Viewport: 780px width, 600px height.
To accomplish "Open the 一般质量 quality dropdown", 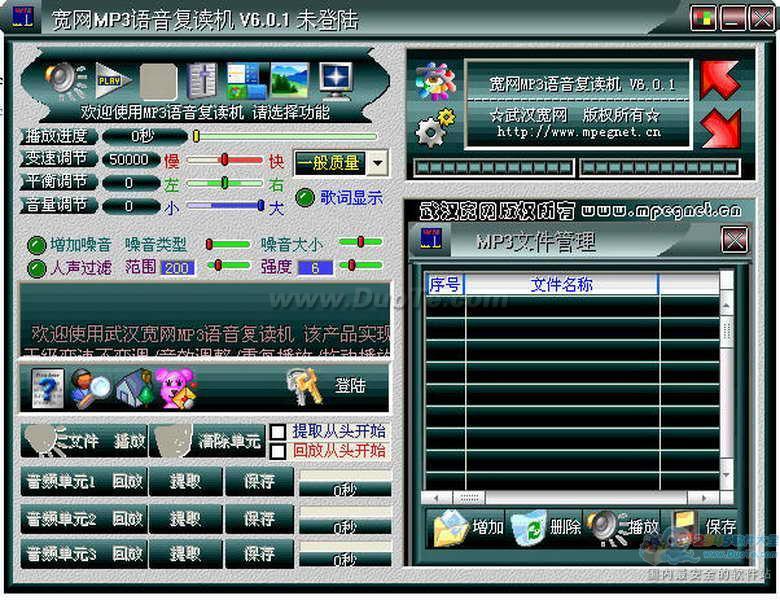I will [377, 163].
